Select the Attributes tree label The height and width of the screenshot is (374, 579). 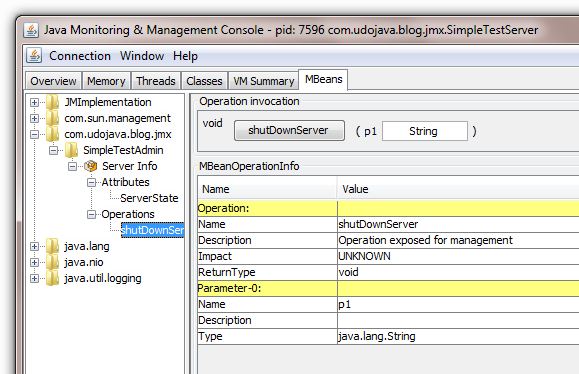click(126, 182)
